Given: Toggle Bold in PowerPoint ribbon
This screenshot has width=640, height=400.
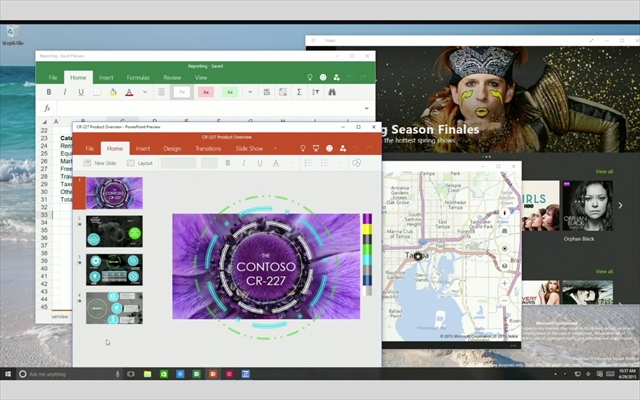Looking at the screenshot, I should pyautogui.click(x=228, y=163).
